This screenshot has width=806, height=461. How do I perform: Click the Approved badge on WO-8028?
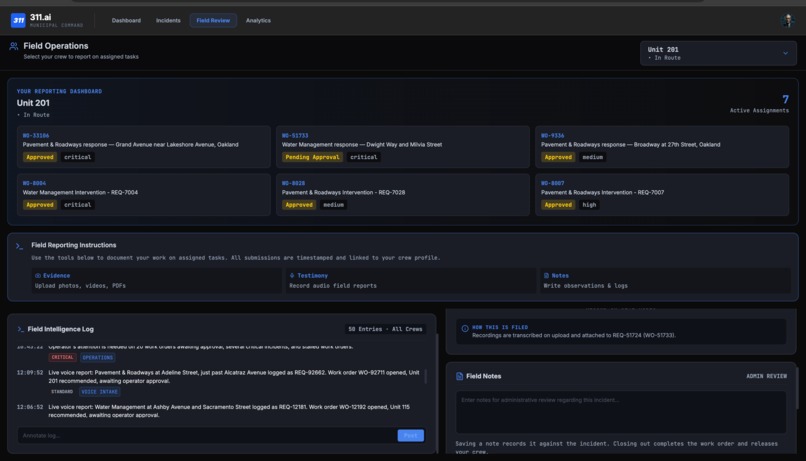click(x=299, y=205)
